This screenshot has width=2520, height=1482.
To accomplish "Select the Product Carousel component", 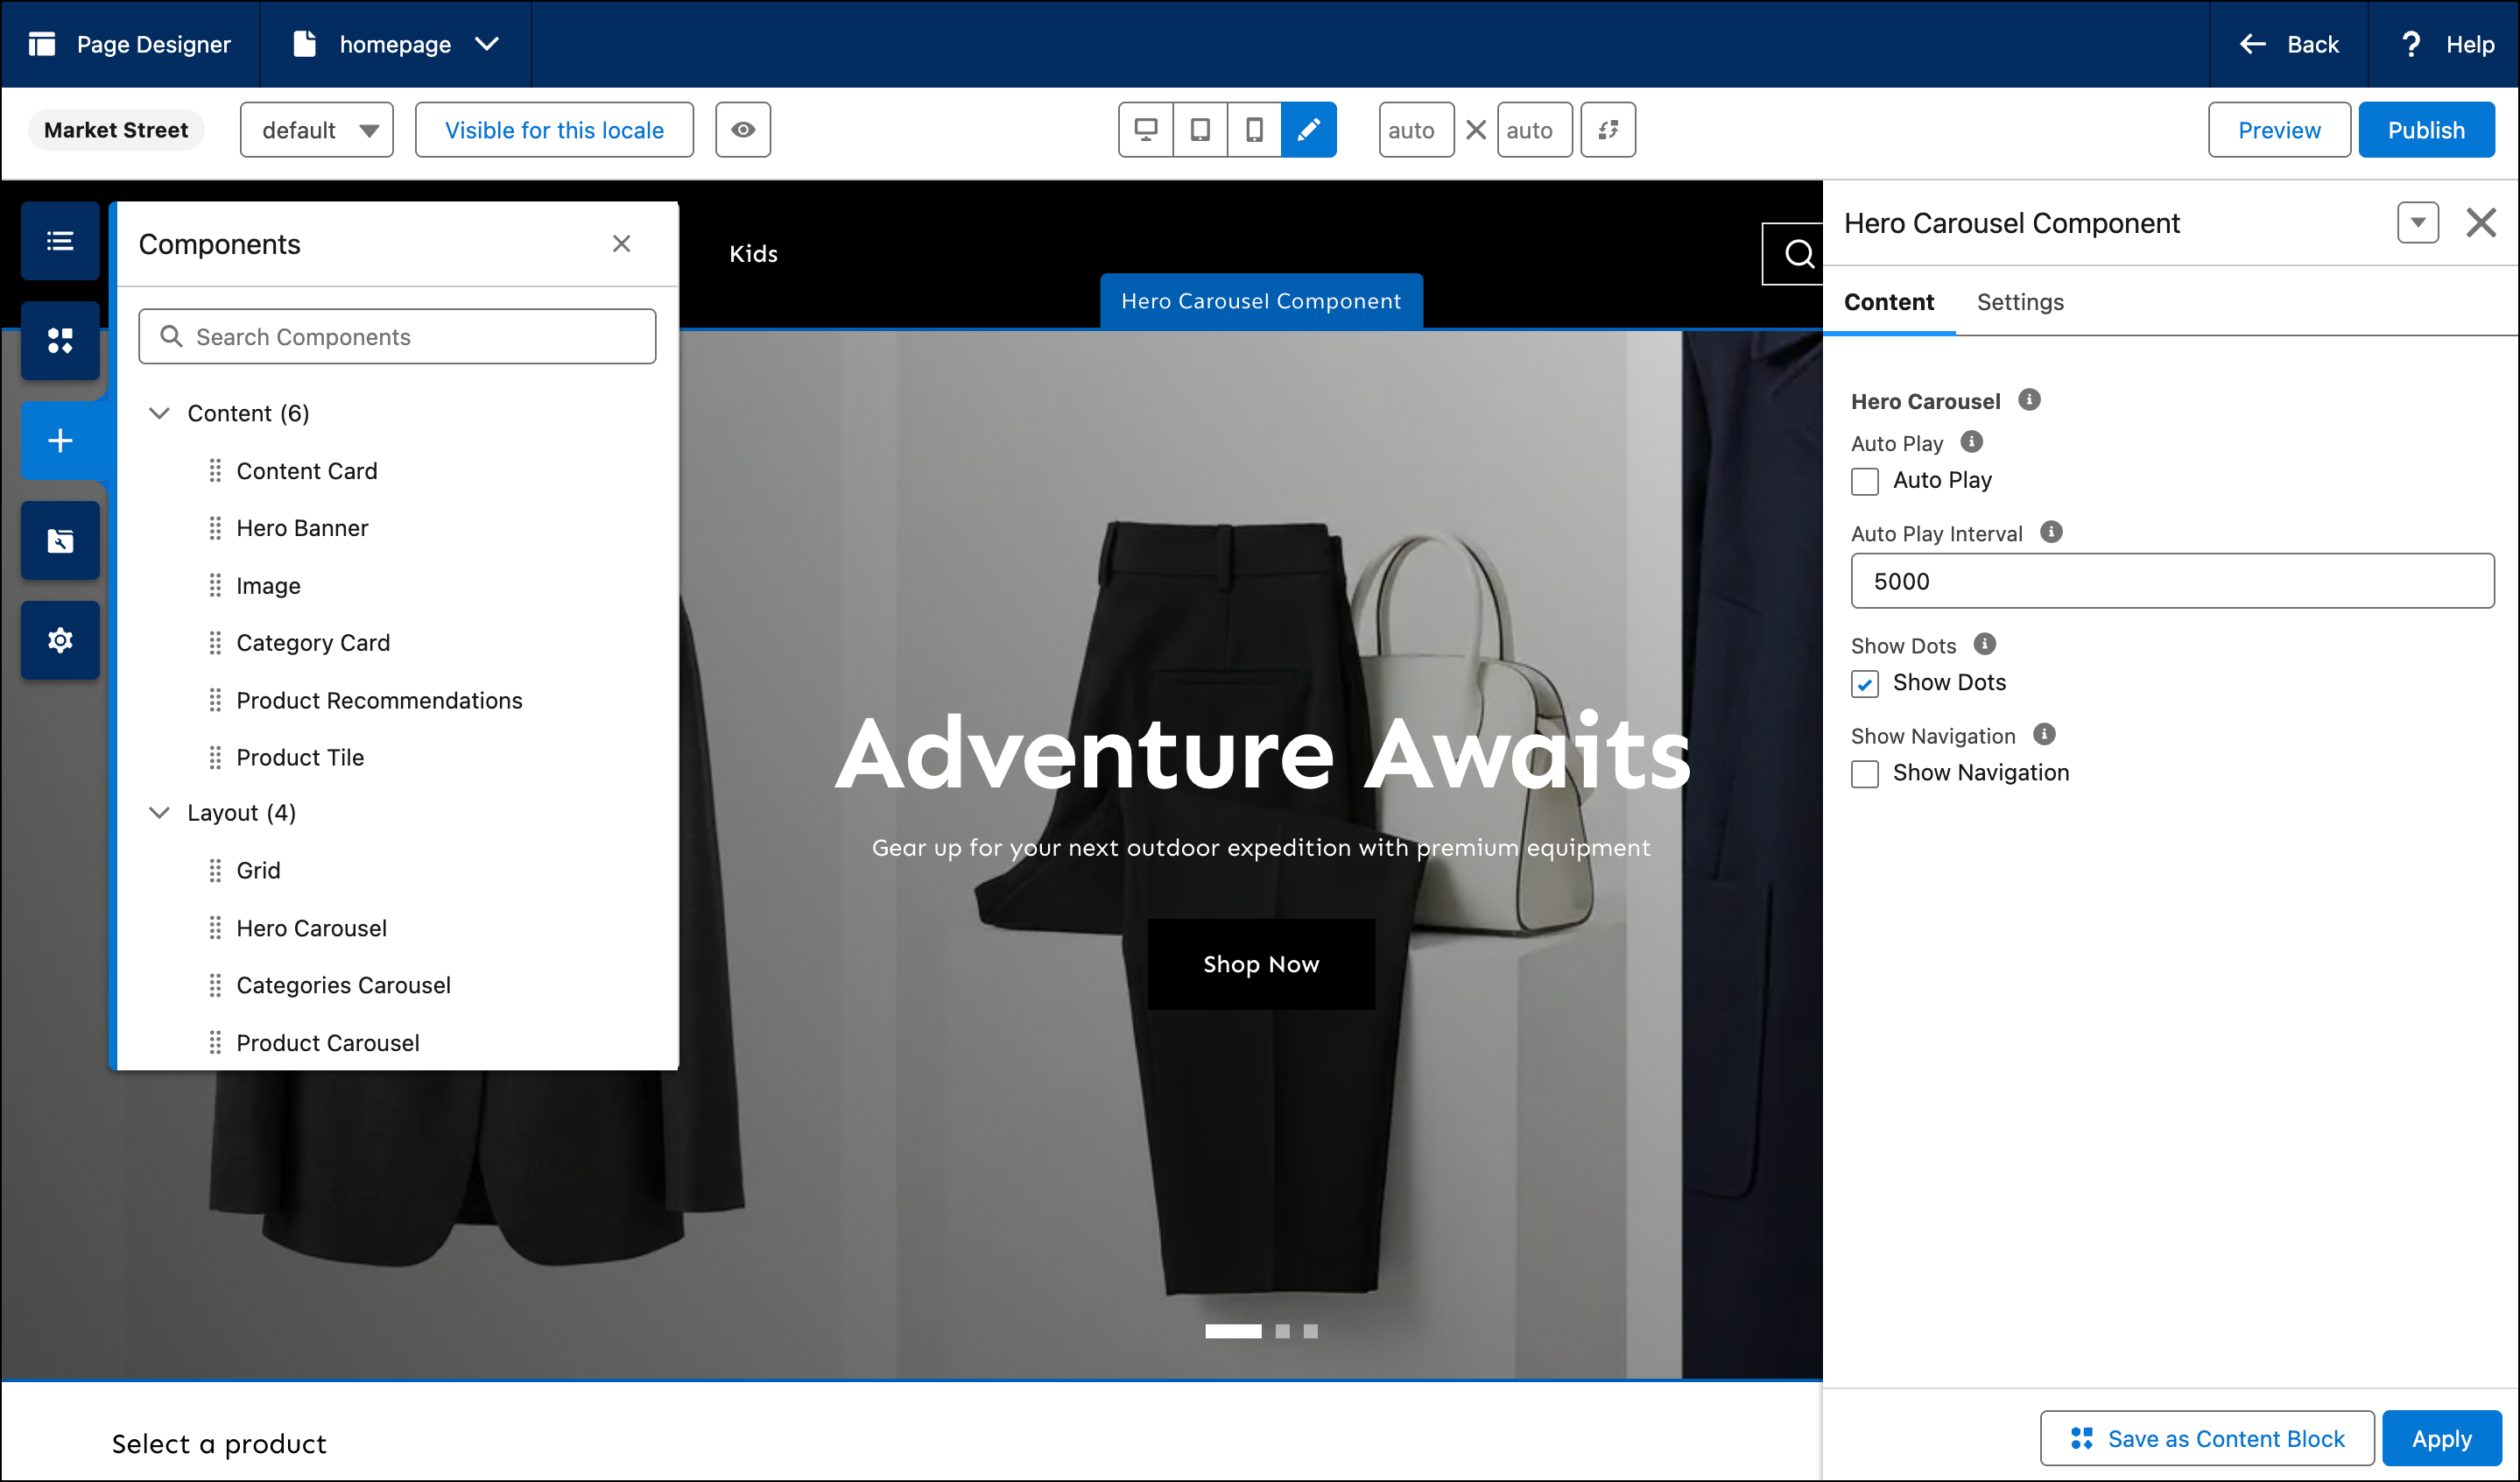I will coord(328,1043).
